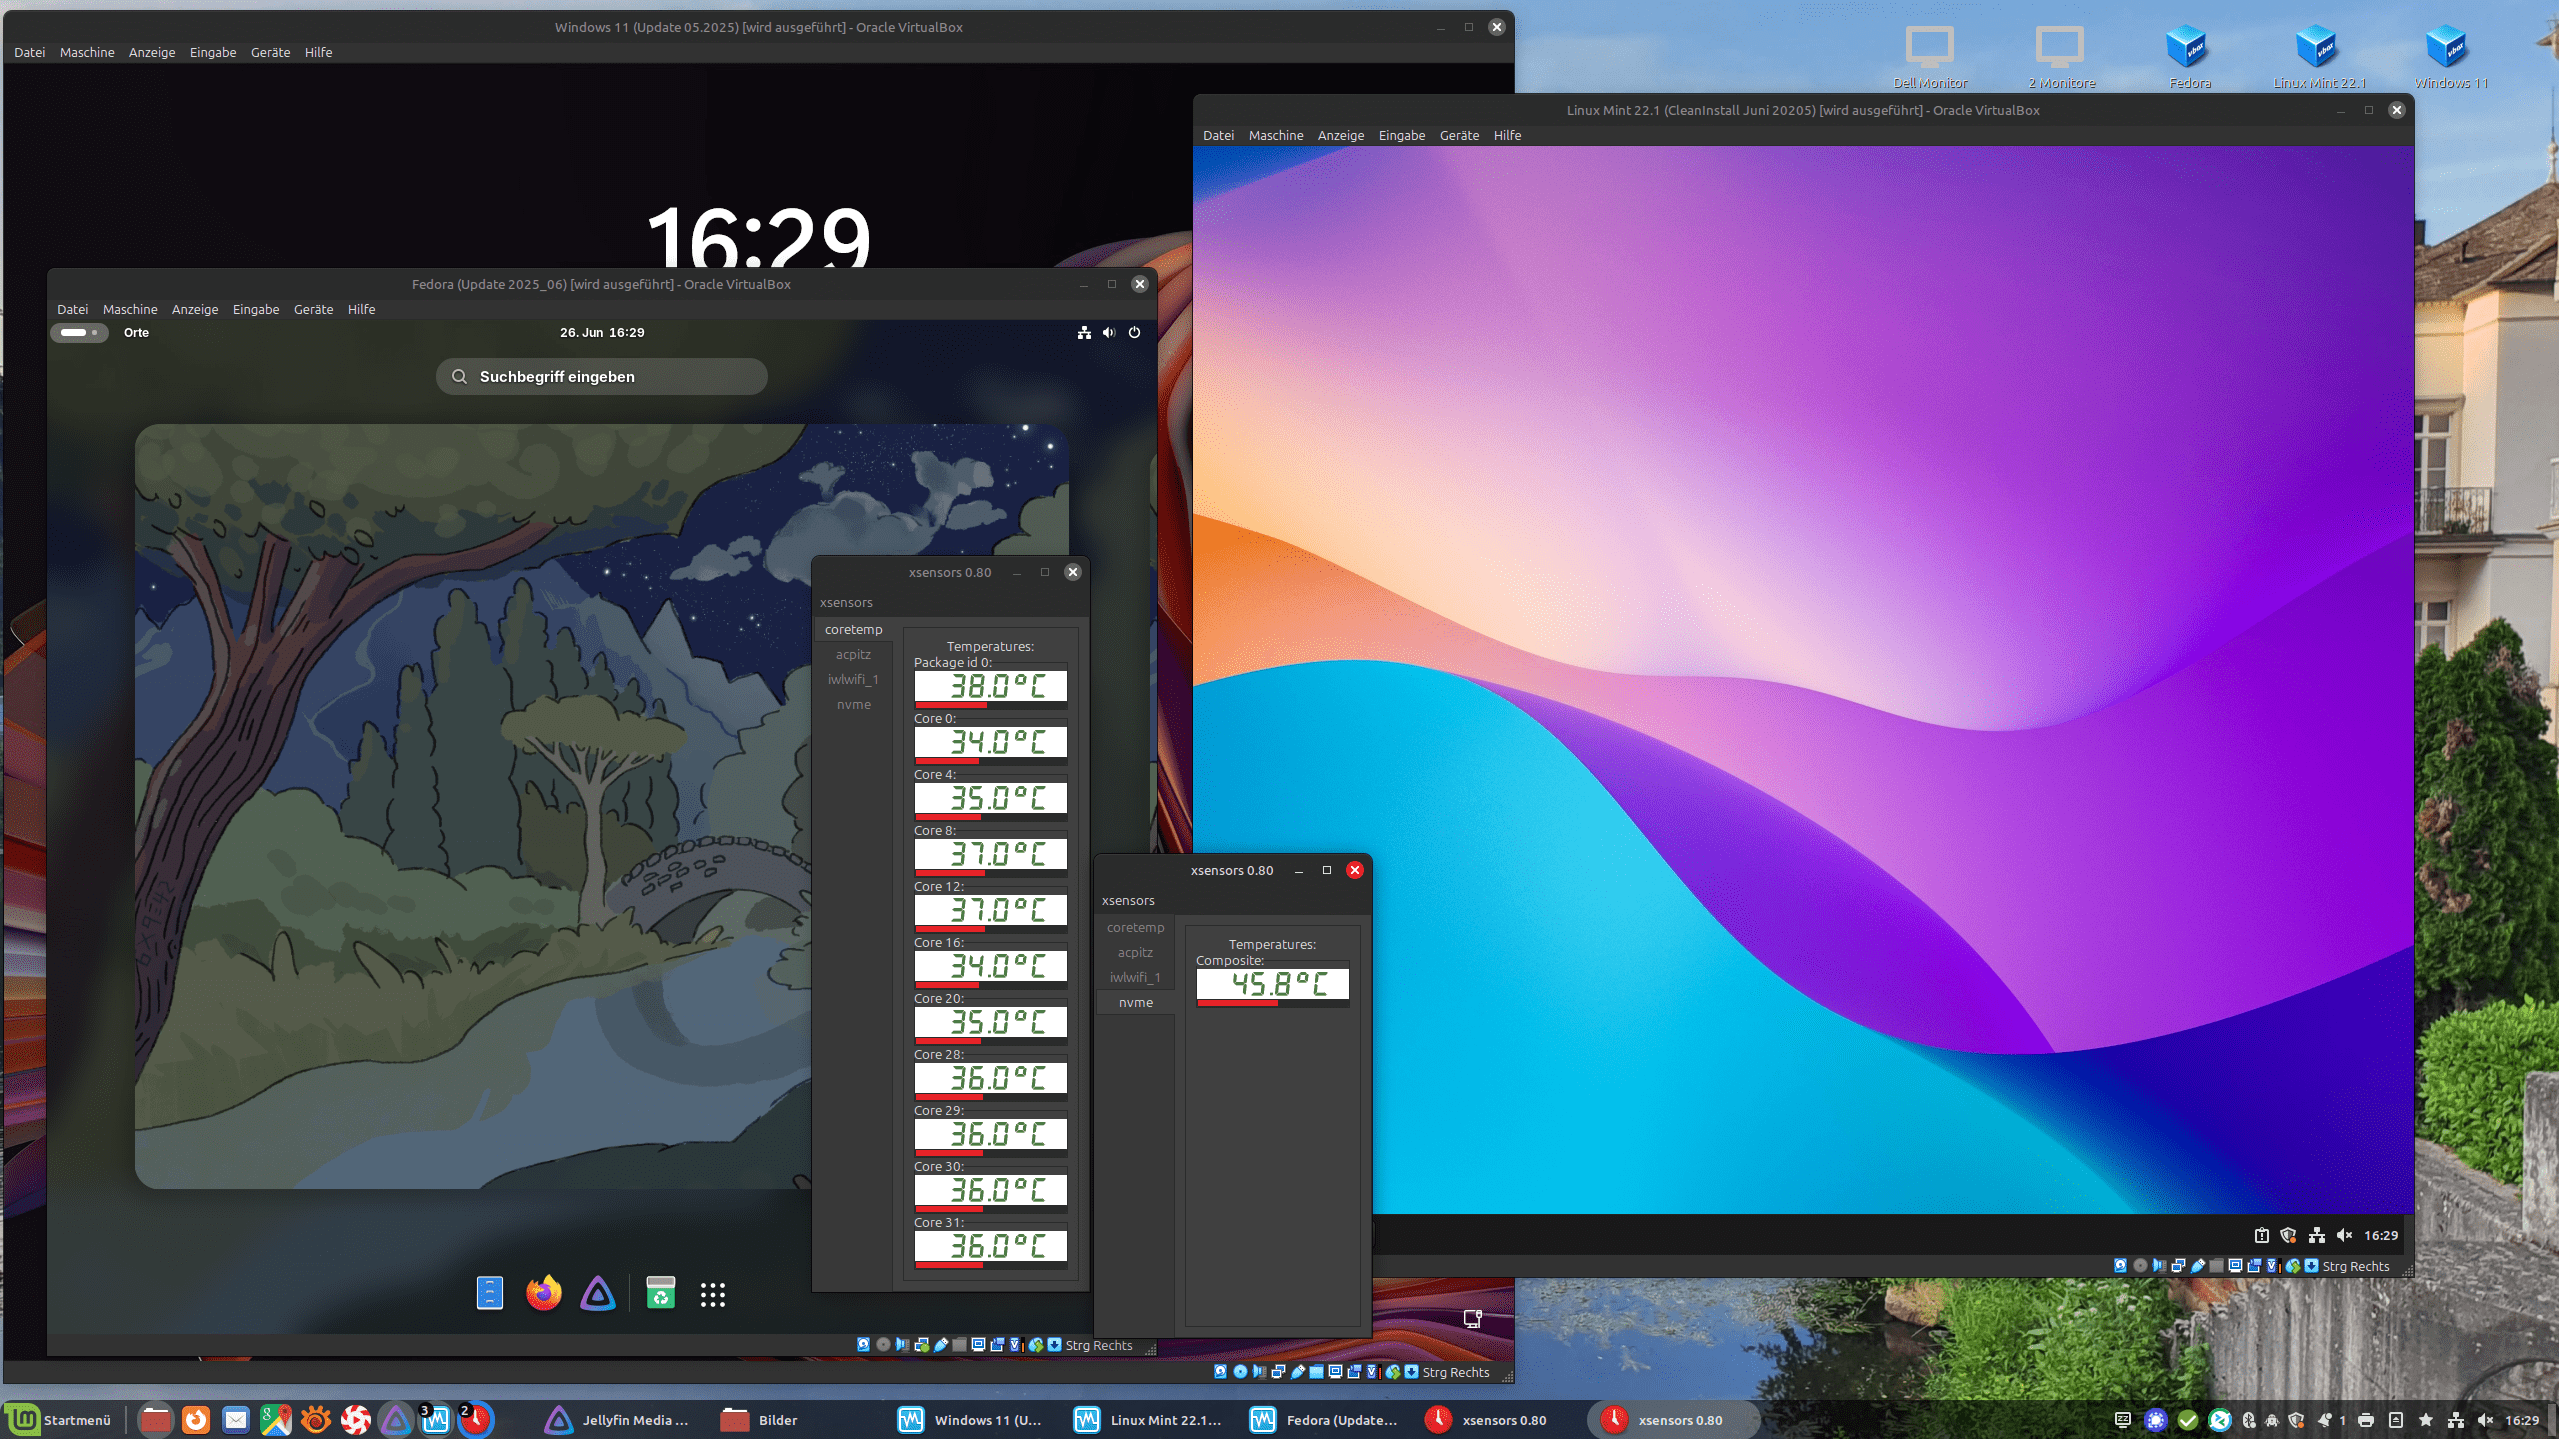Open the Jellyfin icon in the Fedora dock
2559x1439 pixels.
click(598, 1294)
